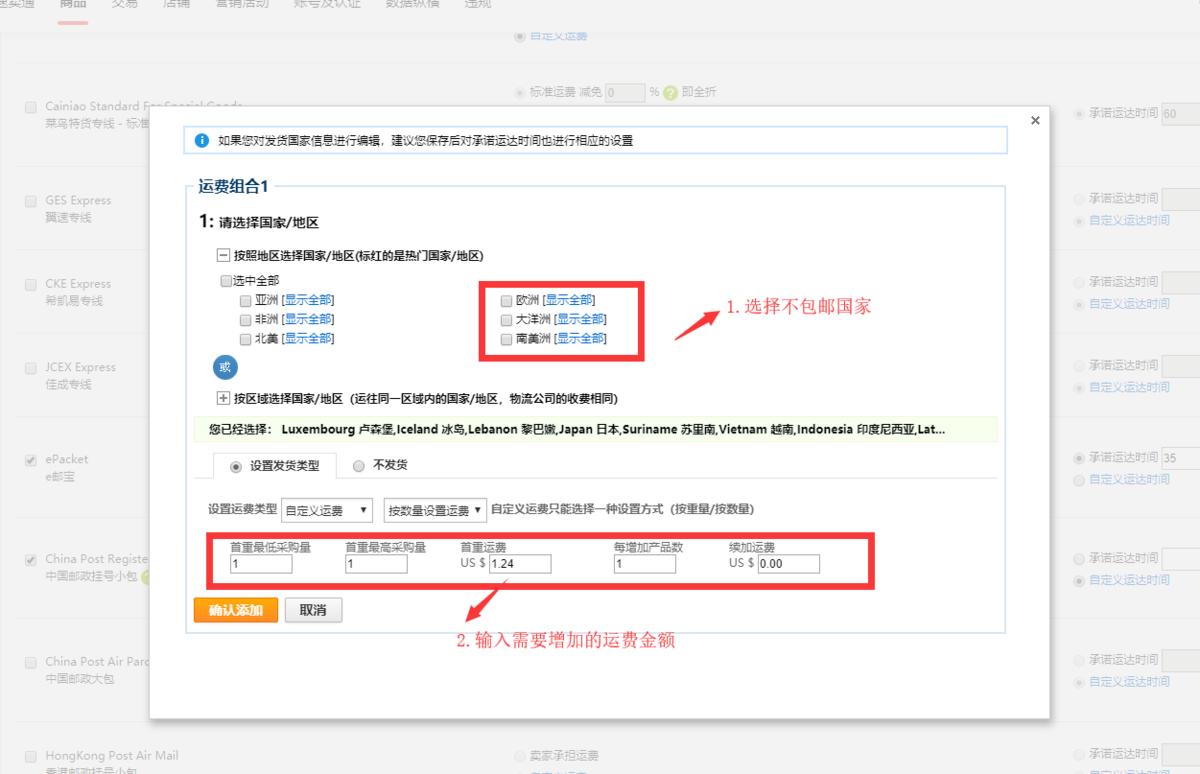
Task: Choose the 设置发货类型 radio button
Action: [x=236, y=466]
